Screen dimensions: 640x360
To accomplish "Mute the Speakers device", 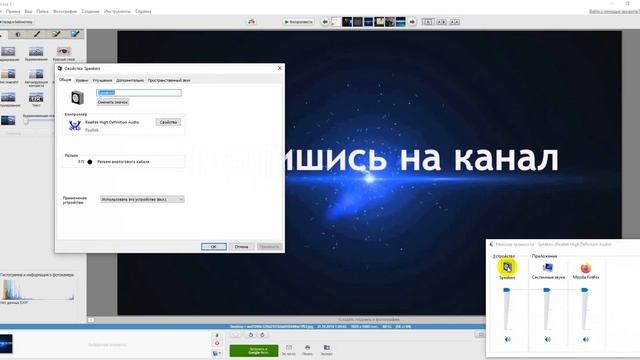I will tap(508, 339).
